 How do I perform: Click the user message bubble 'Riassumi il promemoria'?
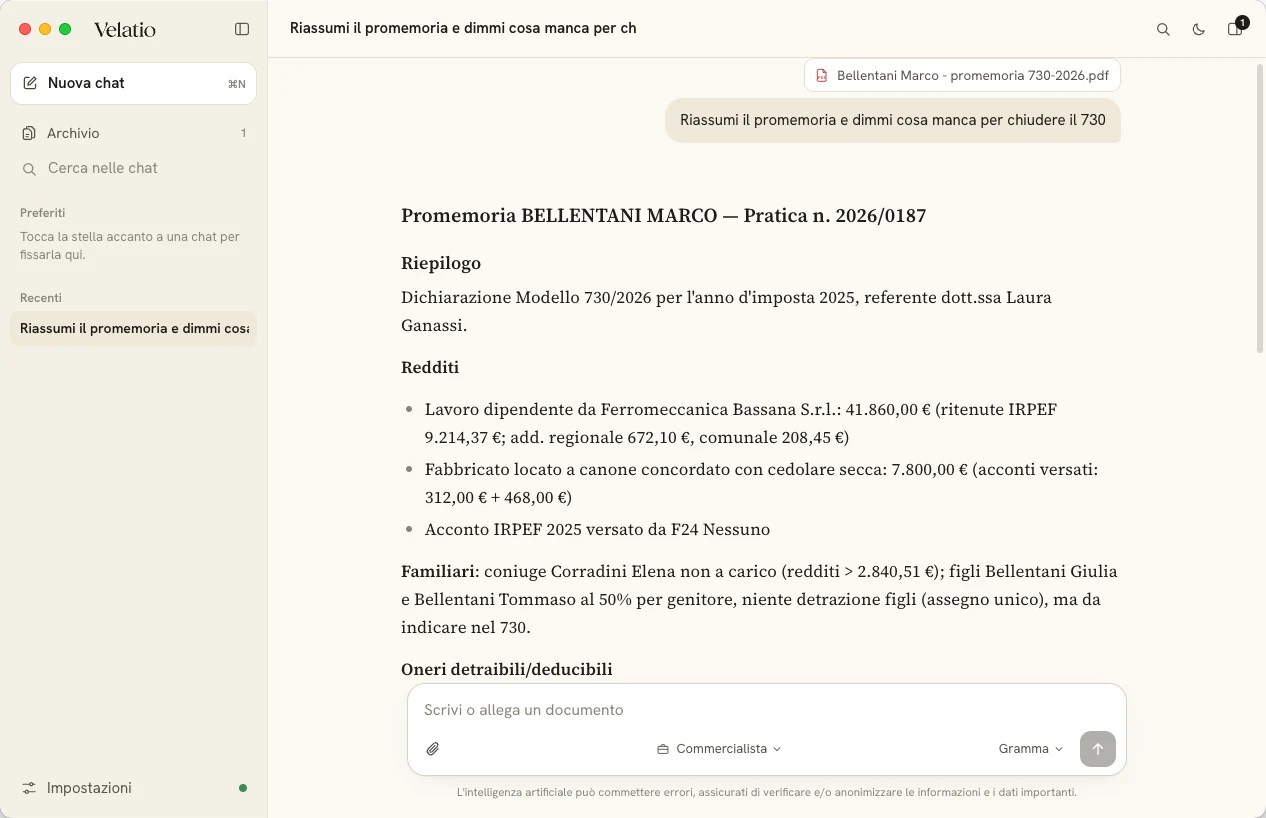[893, 120]
